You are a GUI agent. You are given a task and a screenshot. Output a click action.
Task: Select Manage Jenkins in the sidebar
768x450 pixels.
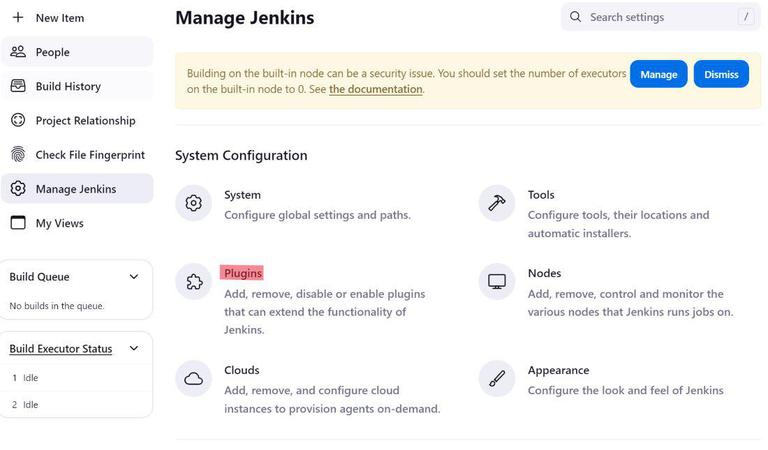coord(75,189)
